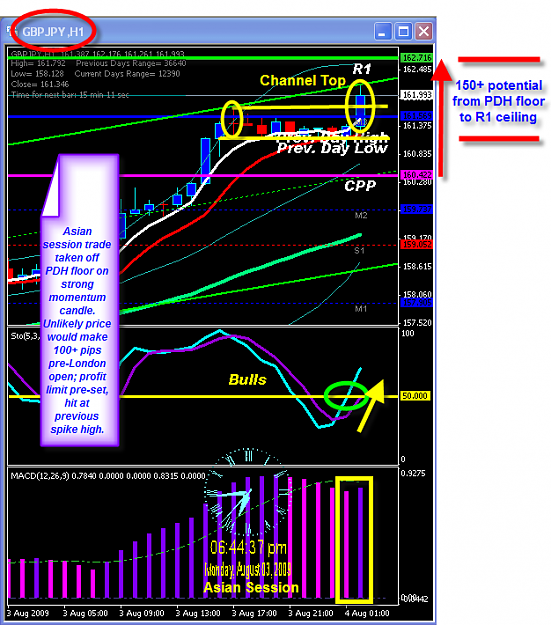Click the '3 Aug 05:00' time axis label
The image size is (551, 625).
coord(85,613)
